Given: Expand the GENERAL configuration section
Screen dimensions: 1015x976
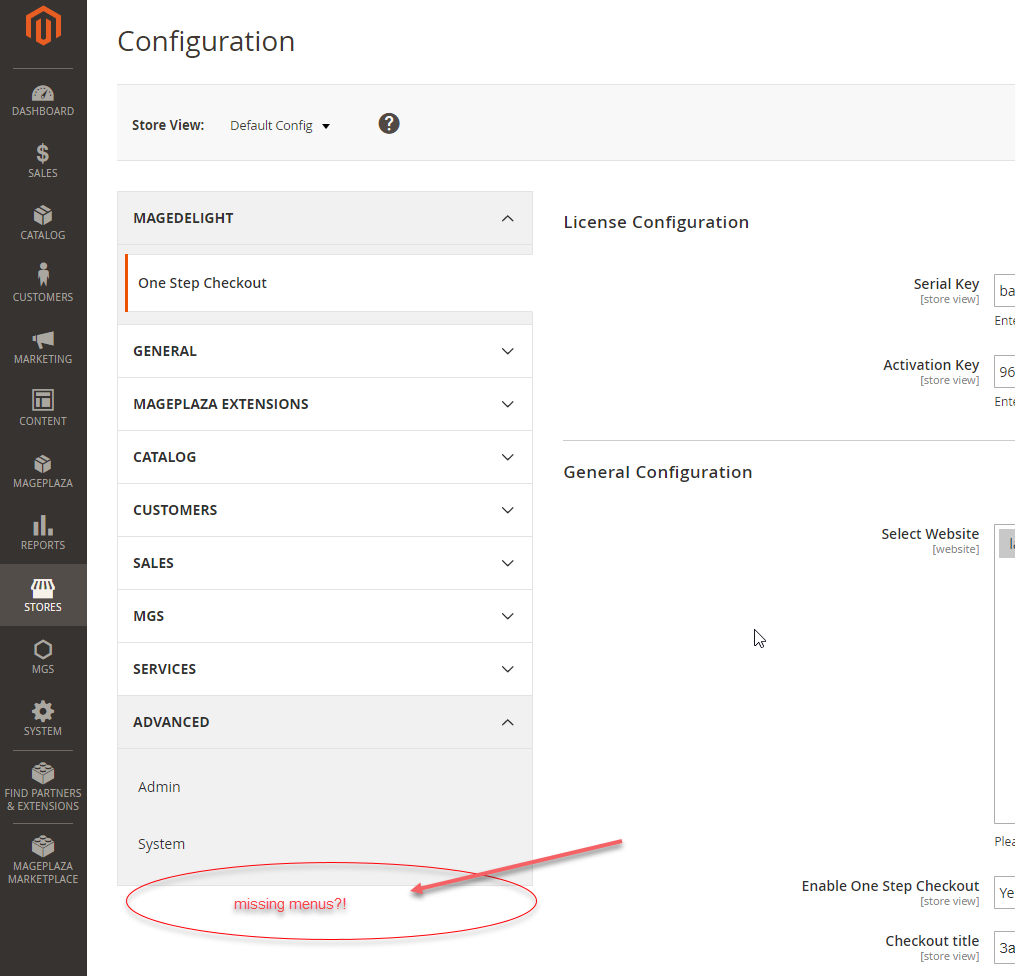Looking at the screenshot, I should [x=325, y=350].
